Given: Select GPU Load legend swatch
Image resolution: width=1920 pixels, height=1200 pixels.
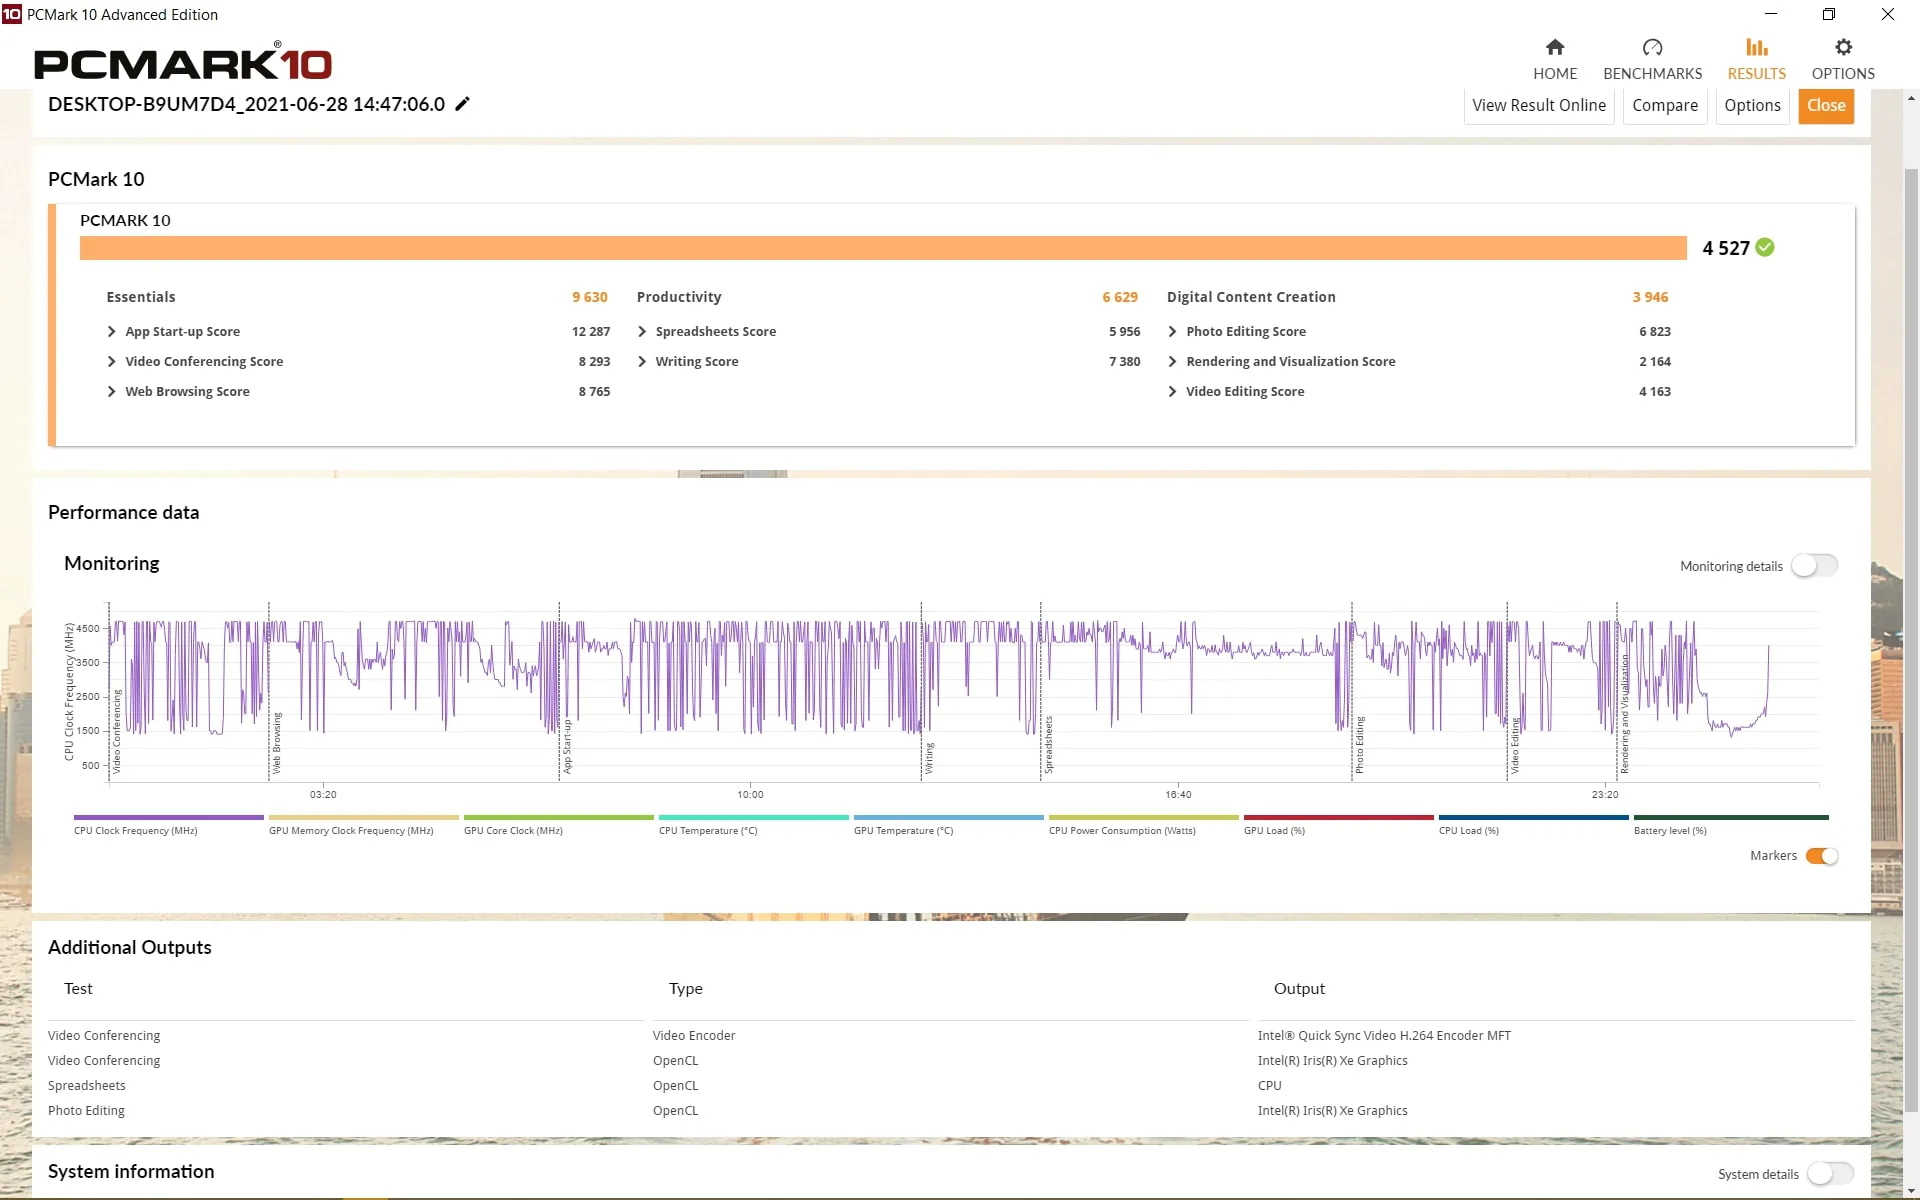Looking at the screenshot, I should pyautogui.click(x=1339, y=817).
